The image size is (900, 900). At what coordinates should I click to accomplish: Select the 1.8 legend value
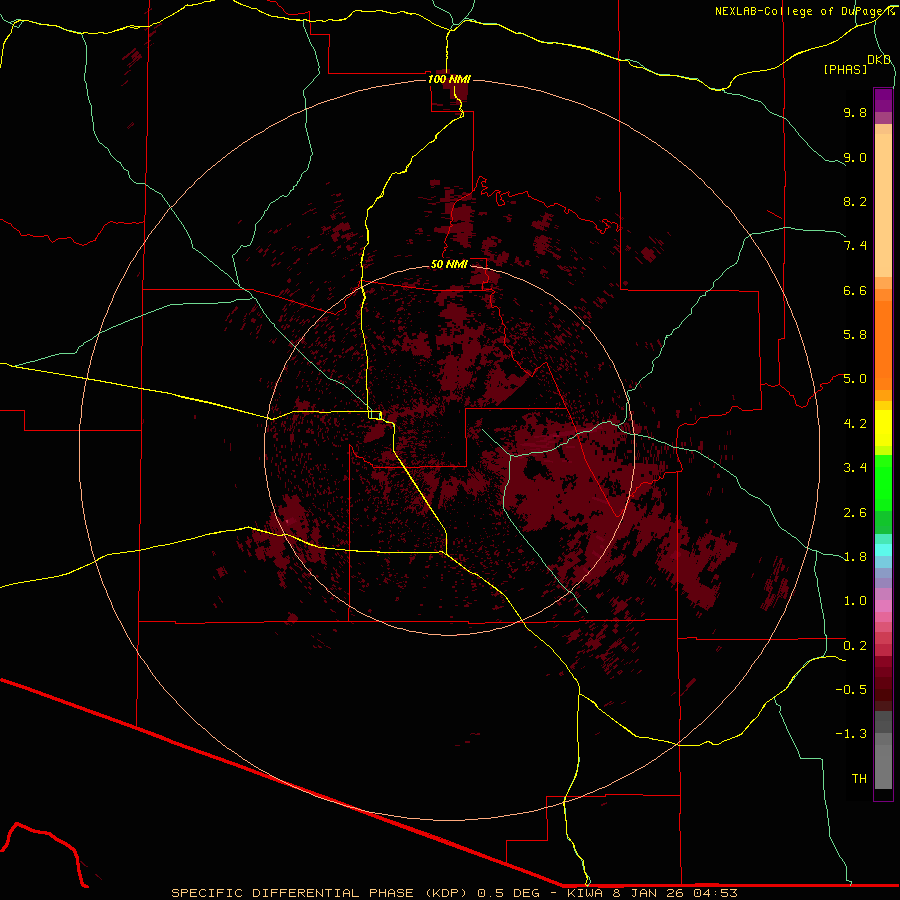point(855,557)
